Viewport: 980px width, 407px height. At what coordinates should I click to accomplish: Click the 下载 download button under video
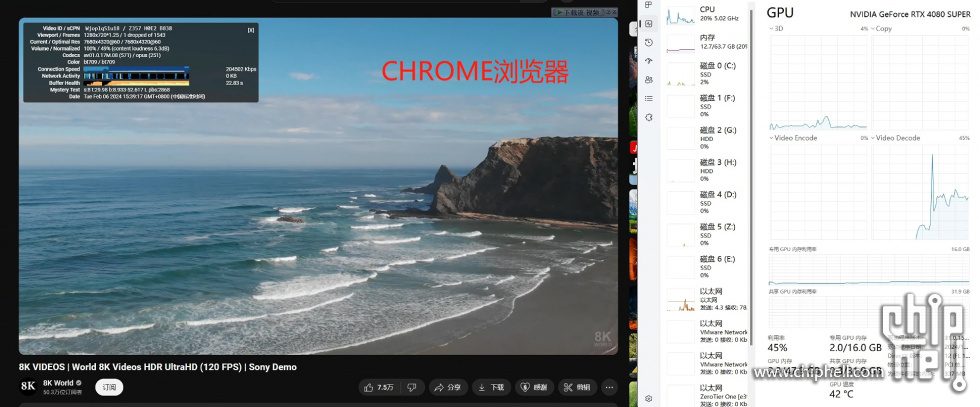tap(491, 388)
